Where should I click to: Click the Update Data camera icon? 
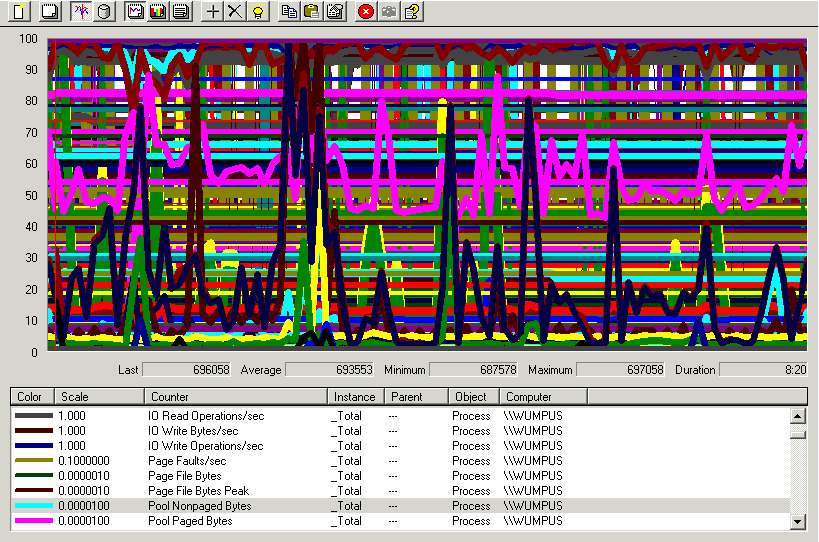[x=389, y=11]
